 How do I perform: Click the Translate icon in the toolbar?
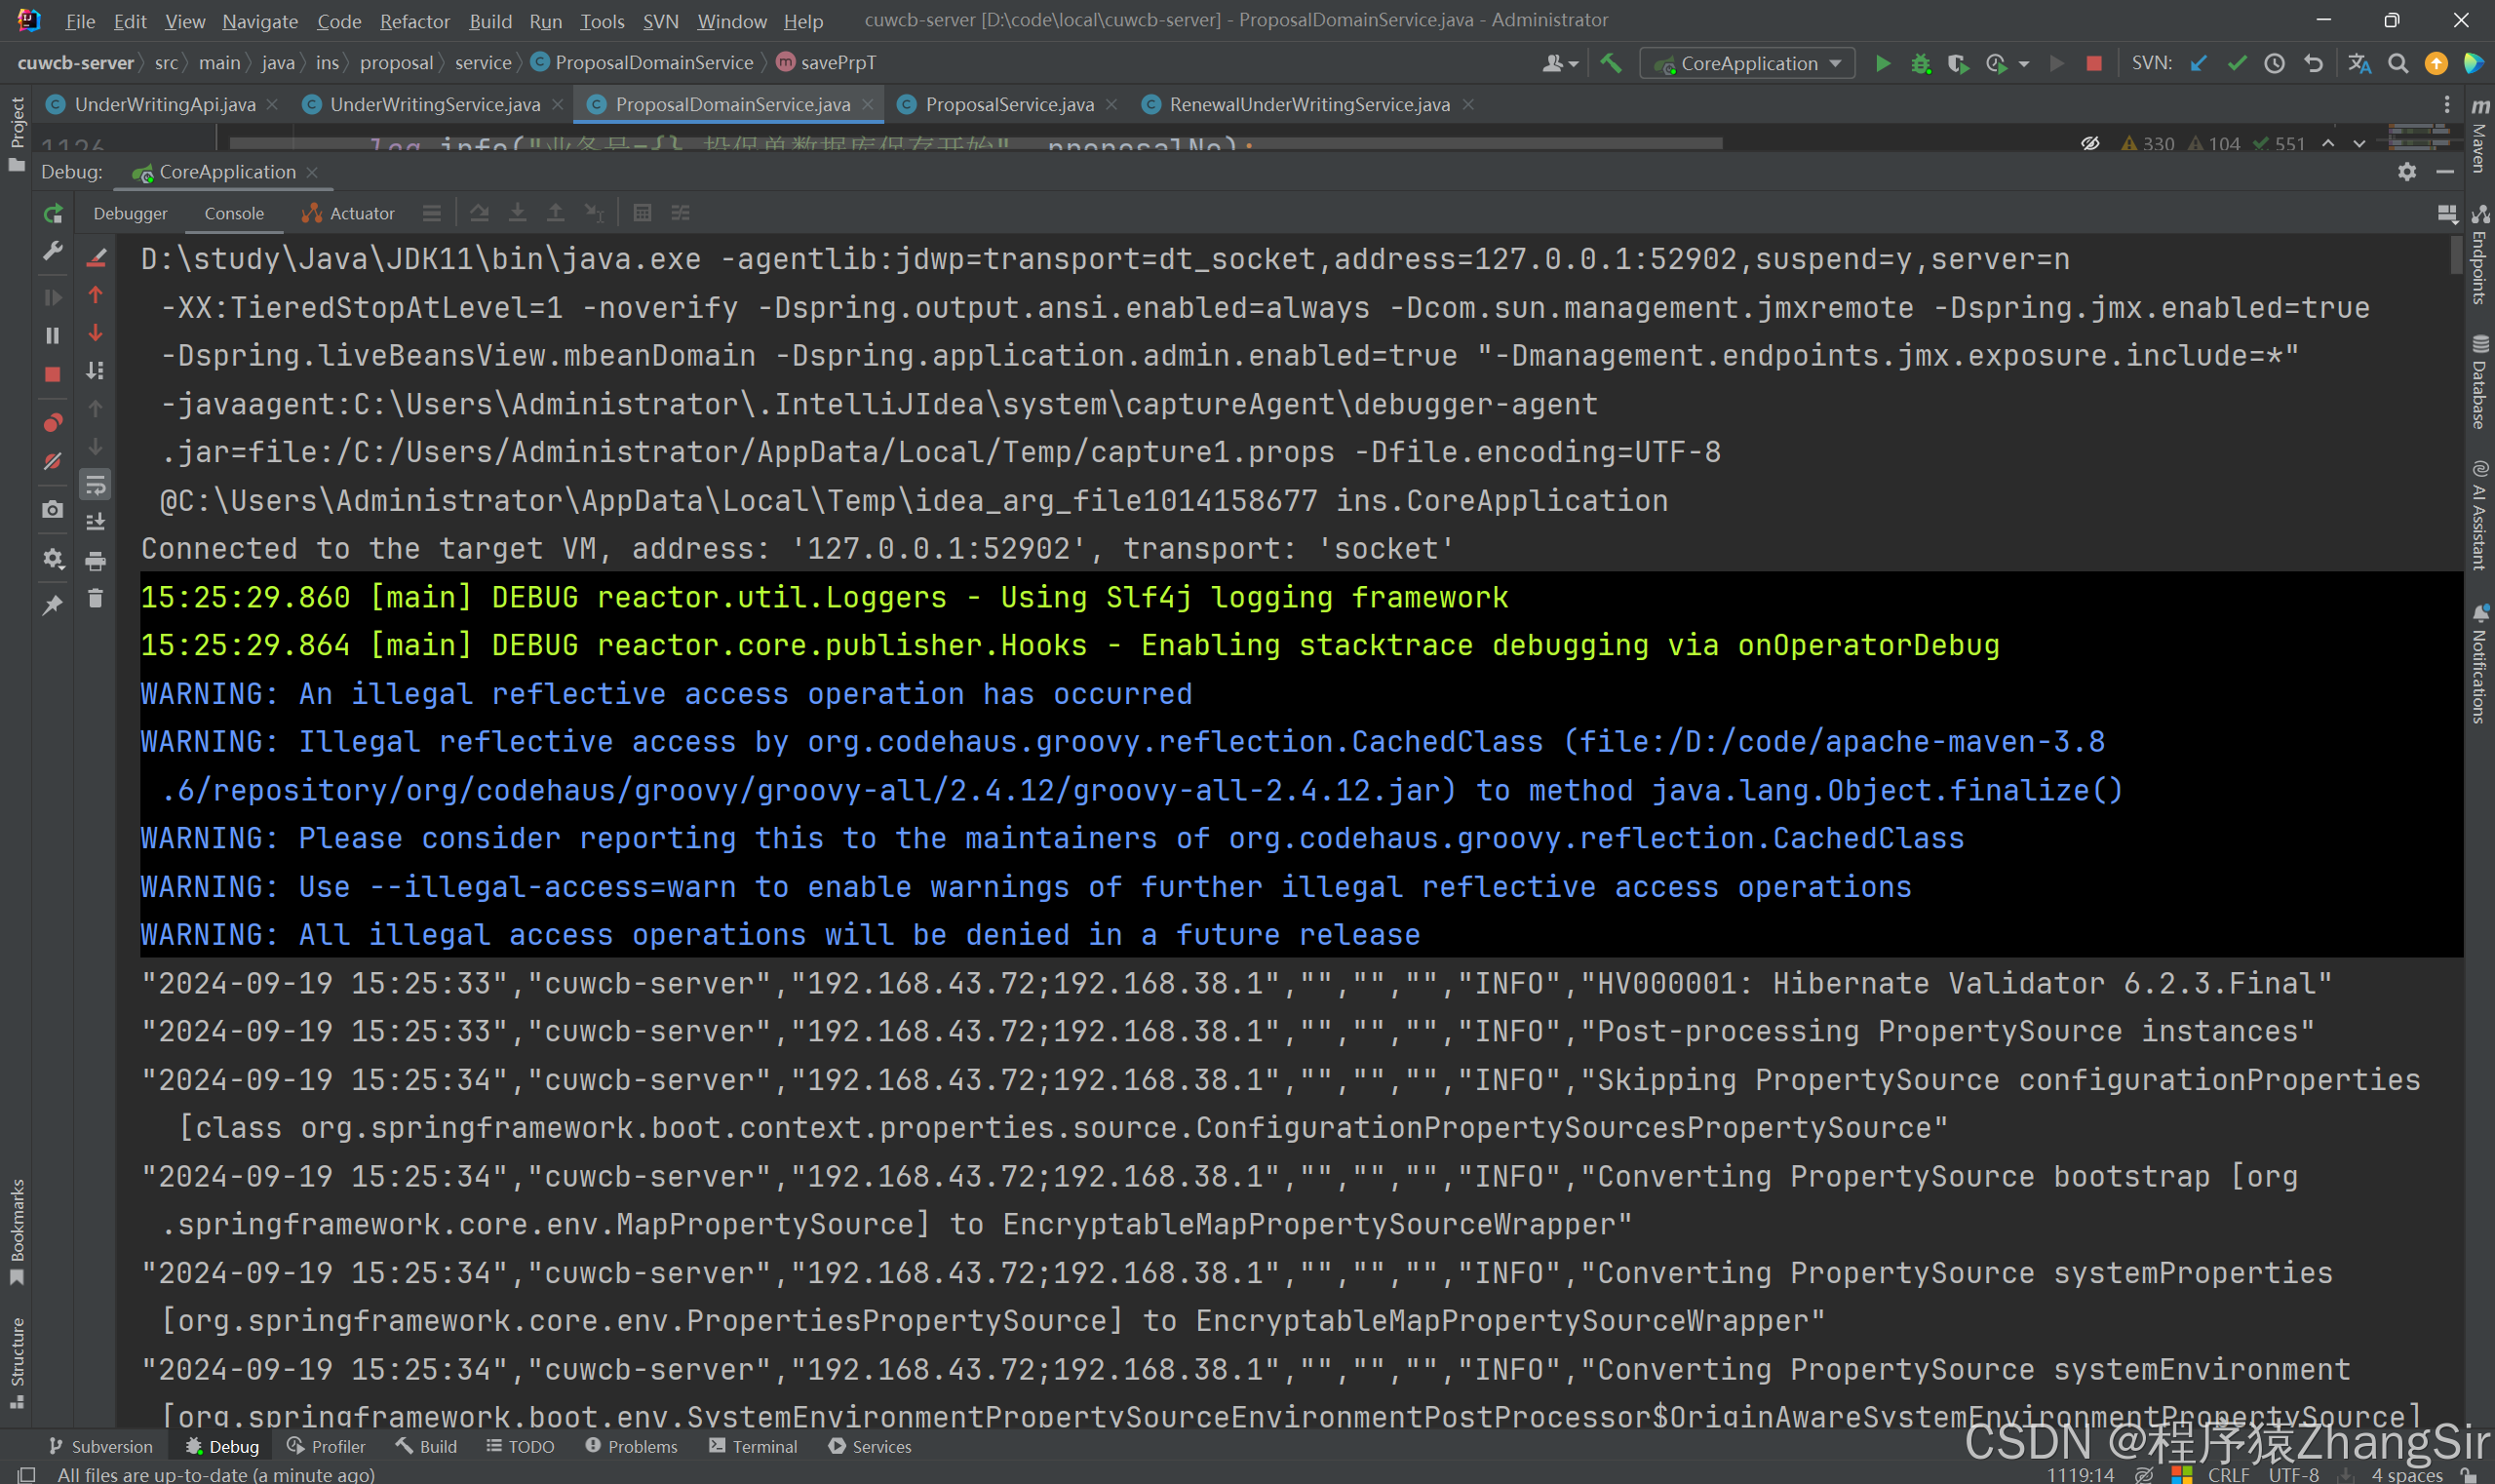(x=2359, y=63)
